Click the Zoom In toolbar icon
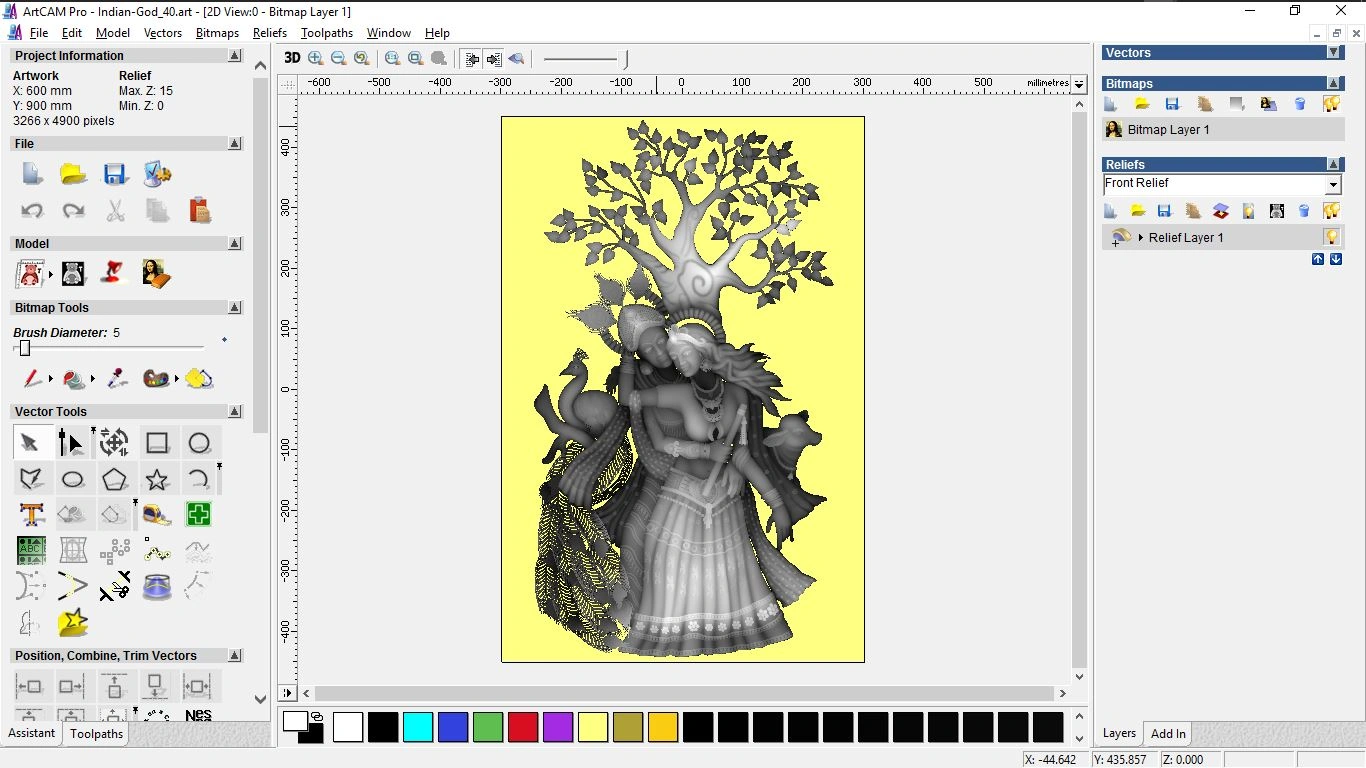1366x768 pixels. pos(316,58)
